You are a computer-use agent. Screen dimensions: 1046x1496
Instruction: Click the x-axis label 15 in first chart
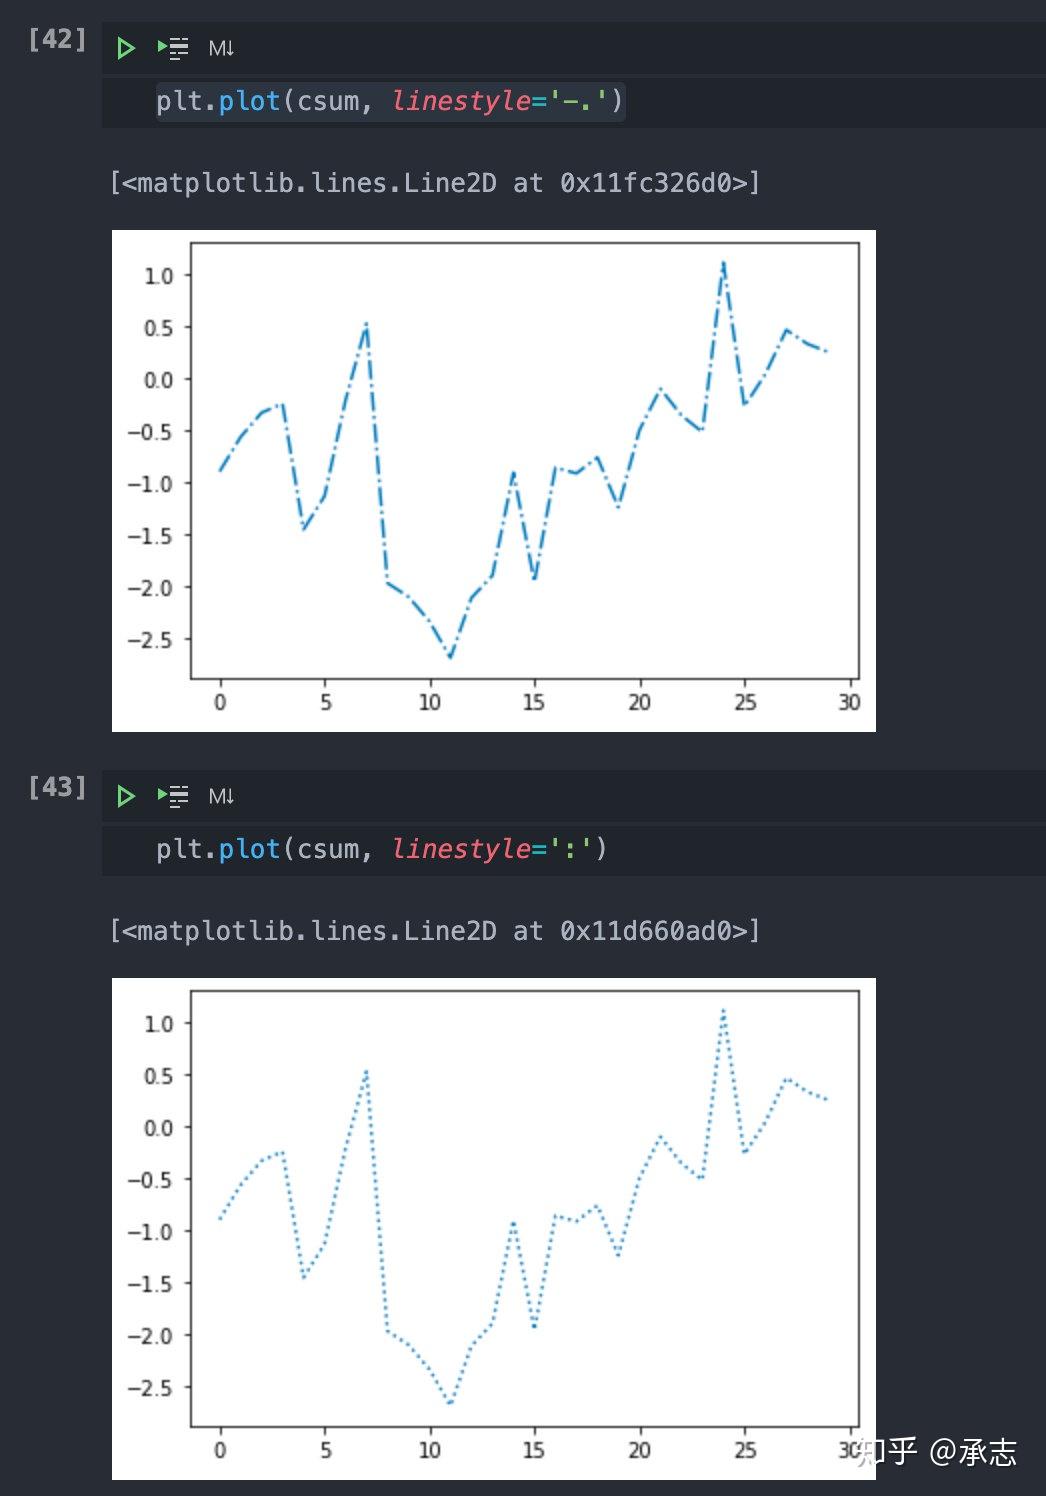point(534,702)
